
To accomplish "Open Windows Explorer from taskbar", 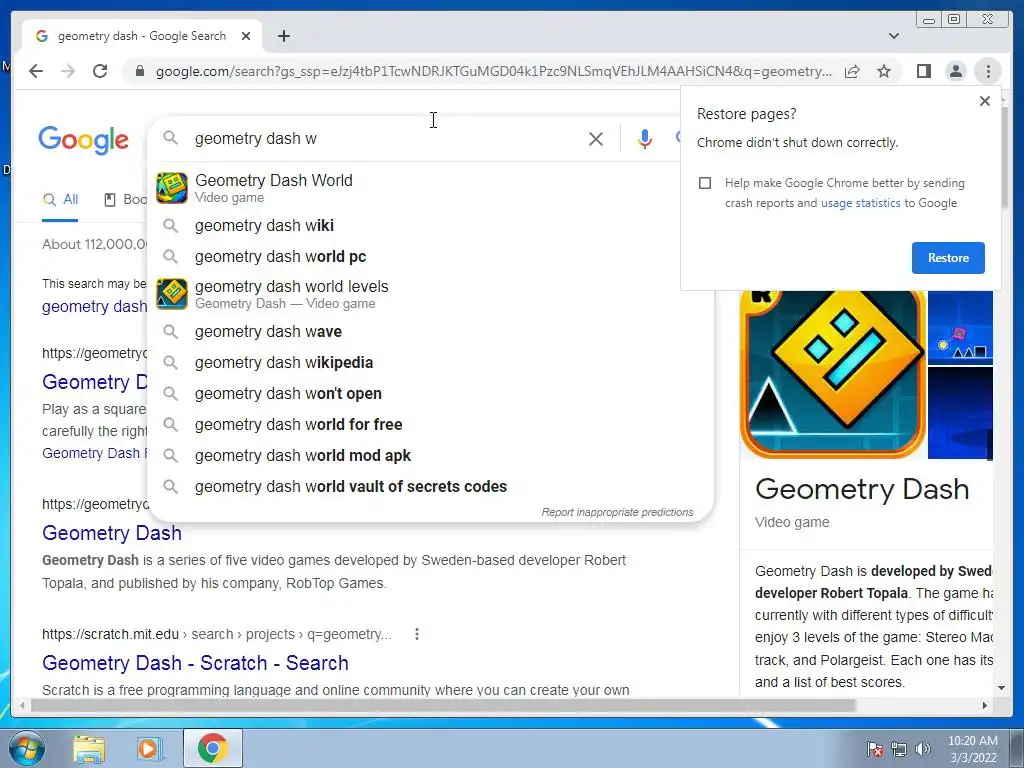I will 89,748.
